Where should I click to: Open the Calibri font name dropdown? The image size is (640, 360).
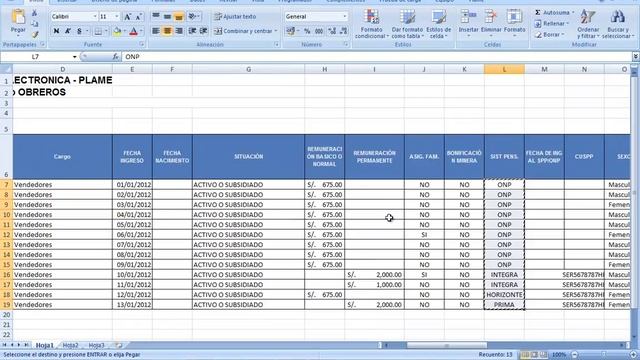click(95, 17)
